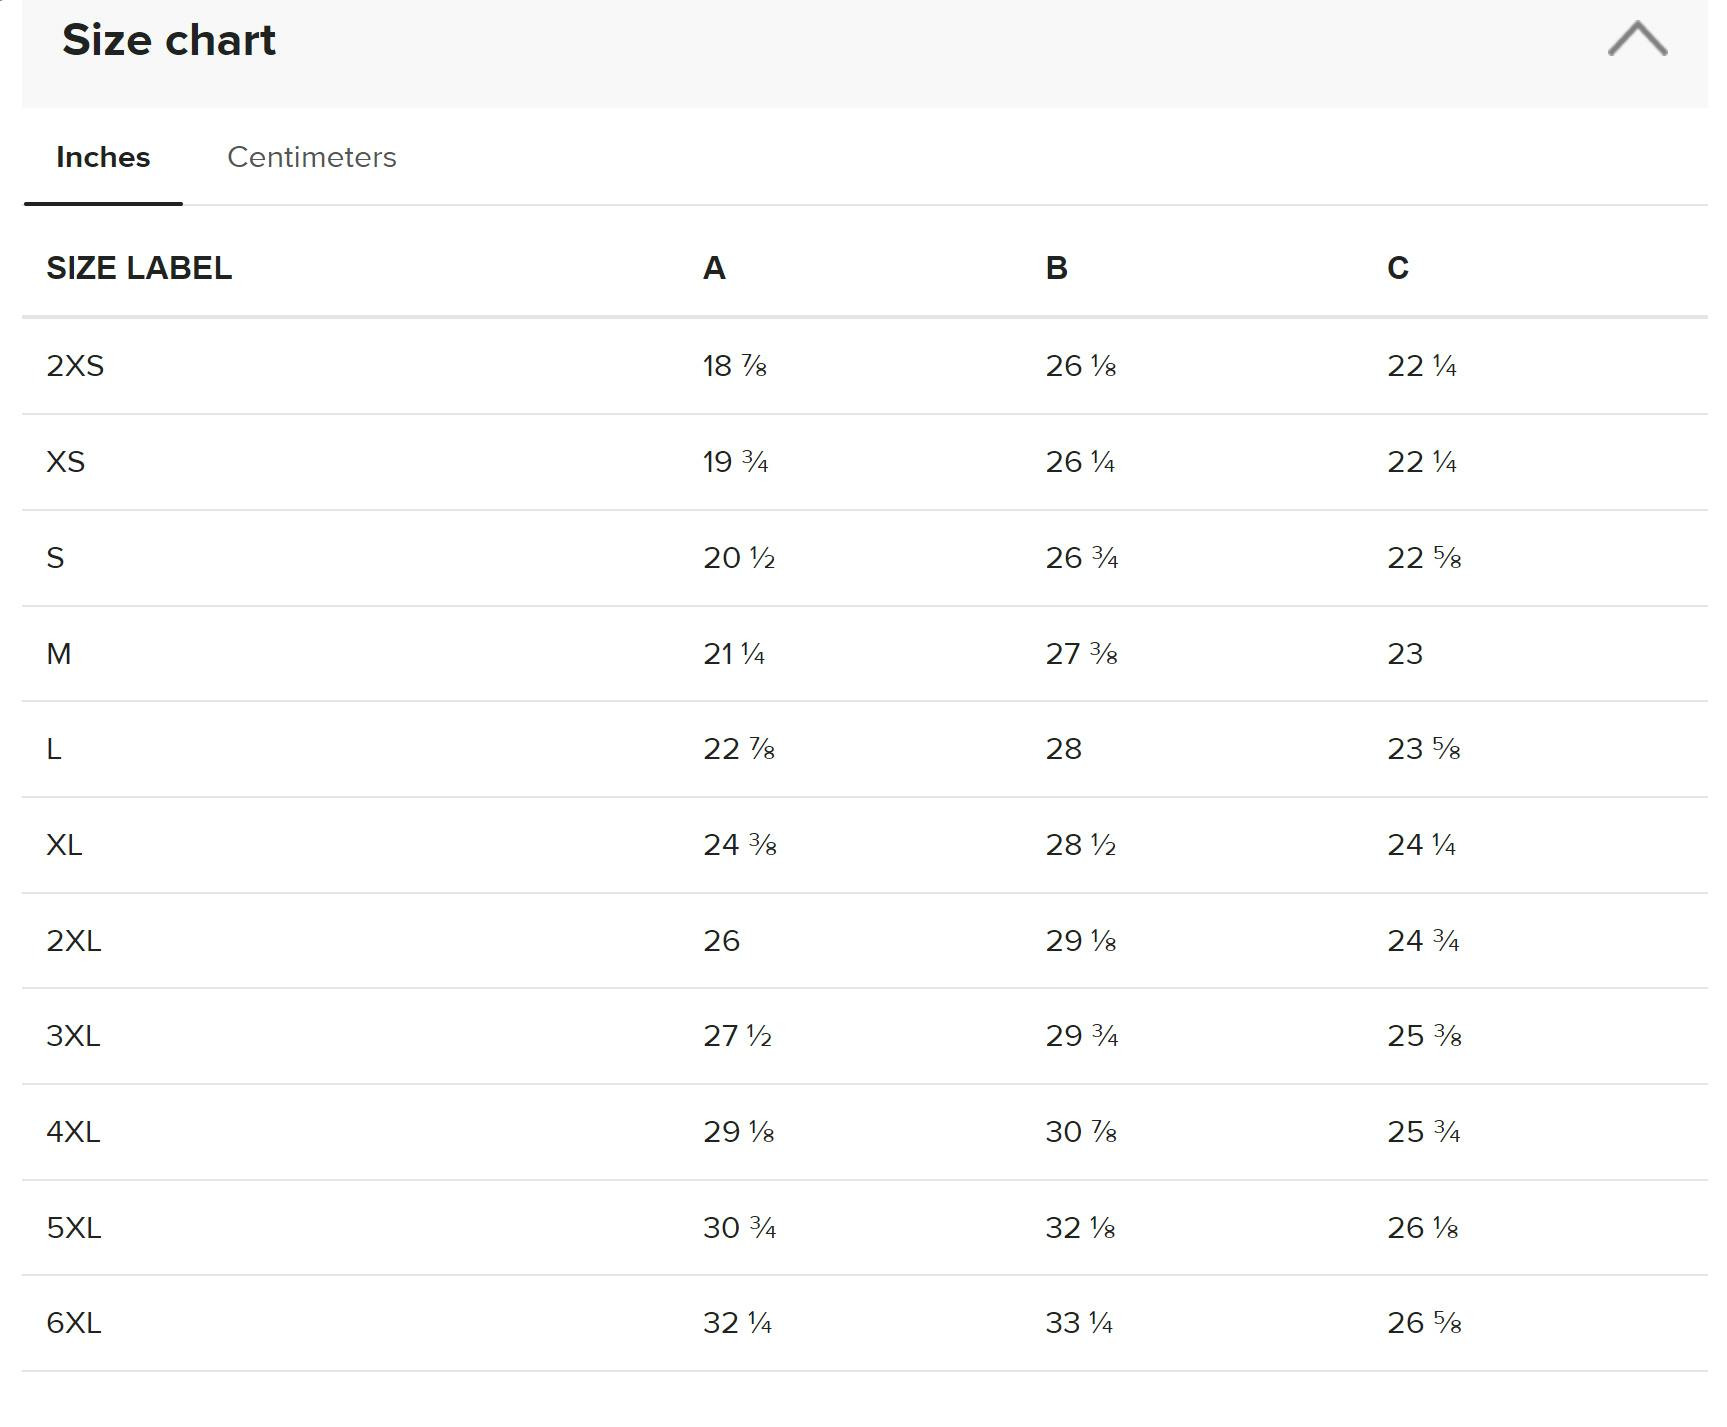Image resolution: width=1727 pixels, height=1427 pixels.
Task: Click the B measurement 28 for size L
Action: click(x=1063, y=749)
